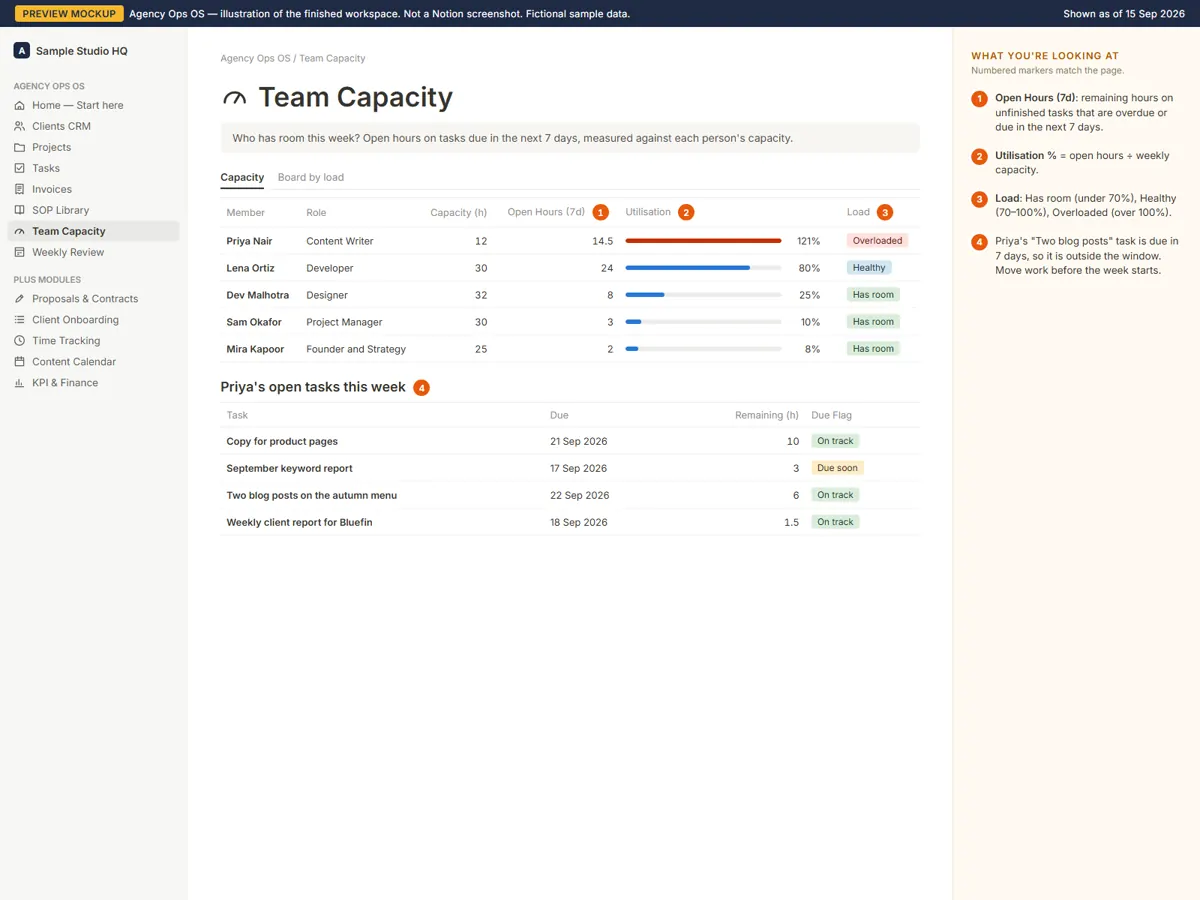Click the Due Flag column header

832,415
